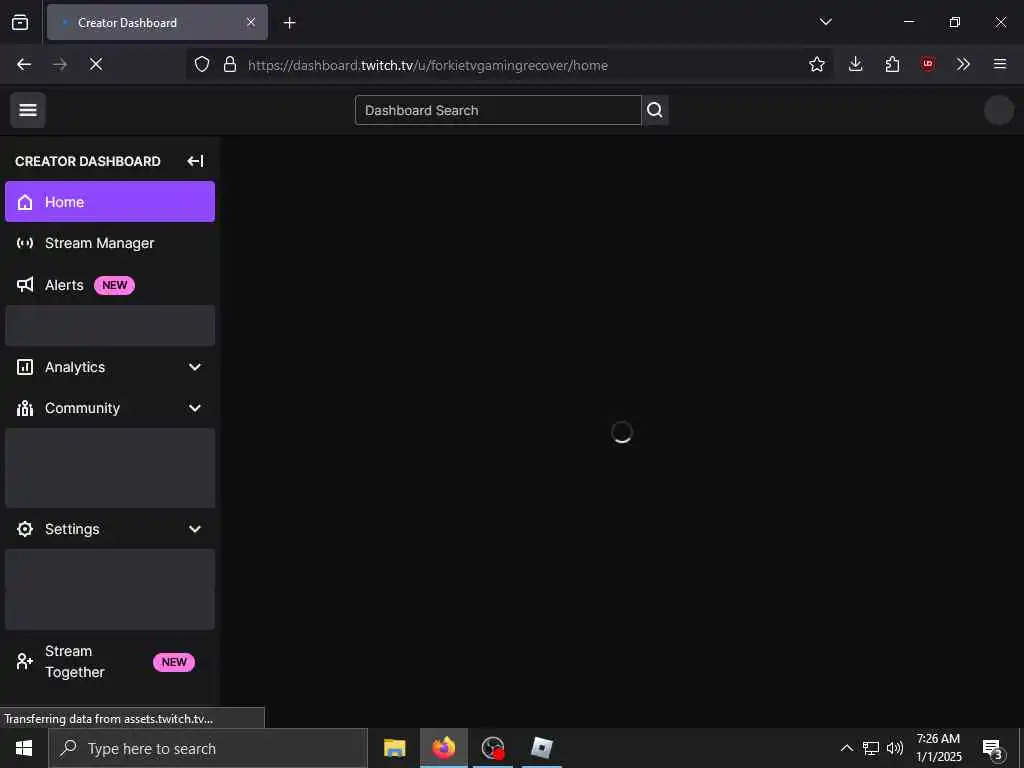
Task: Open the hamburger navigation menu in dashboard header
Action: pyautogui.click(x=27, y=110)
